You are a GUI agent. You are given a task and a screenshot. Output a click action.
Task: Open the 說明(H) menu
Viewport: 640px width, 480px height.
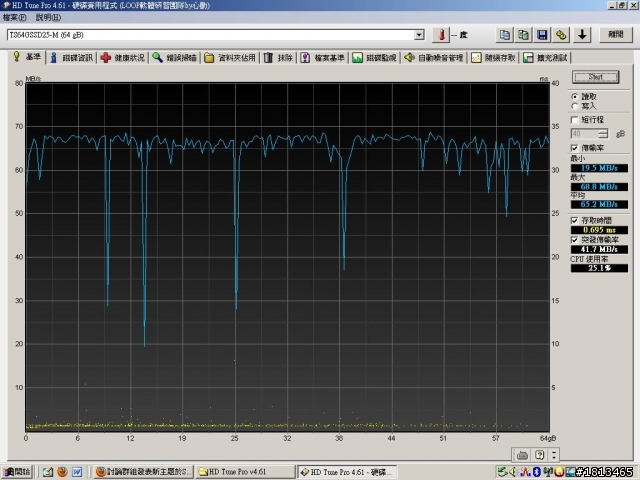coord(48,17)
